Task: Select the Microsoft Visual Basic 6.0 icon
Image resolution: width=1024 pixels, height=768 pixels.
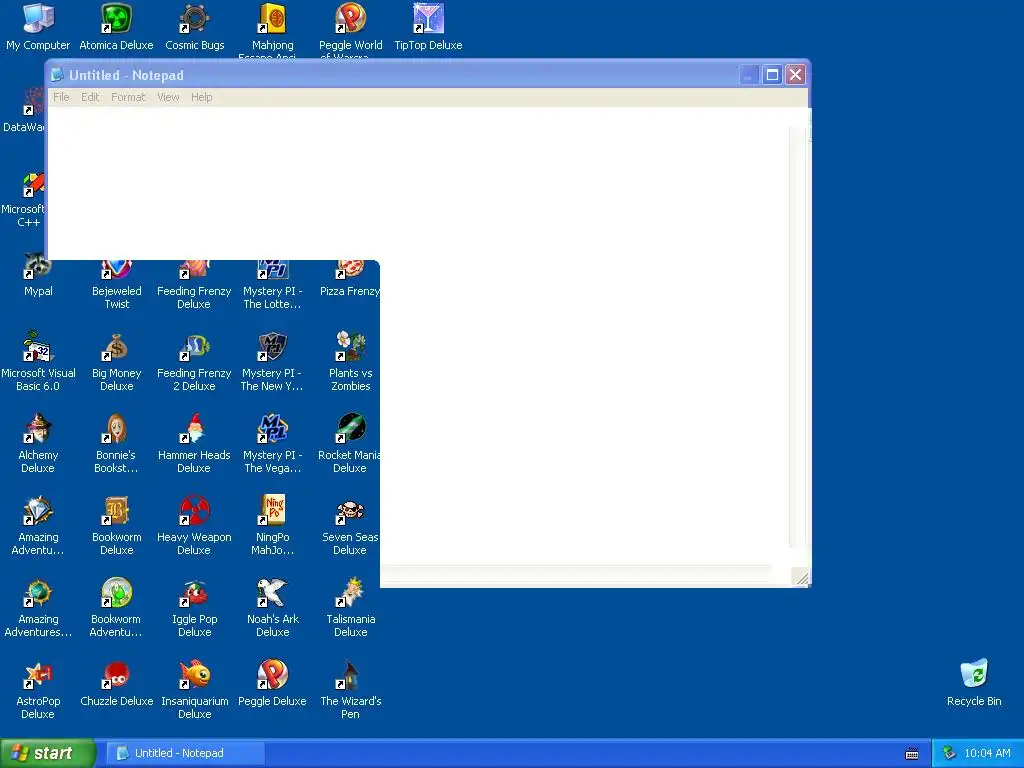Action: pos(38,361)
